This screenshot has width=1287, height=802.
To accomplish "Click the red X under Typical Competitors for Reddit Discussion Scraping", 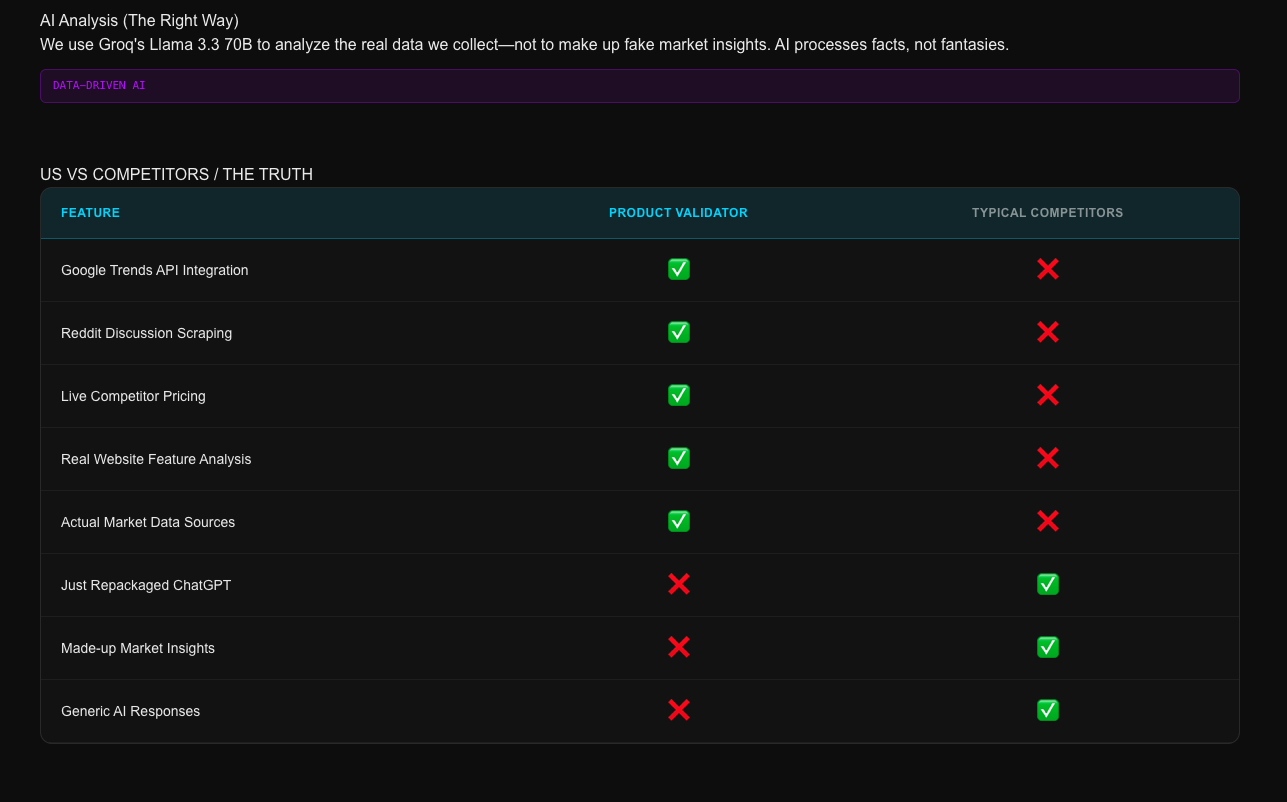I will point(1047,332).
